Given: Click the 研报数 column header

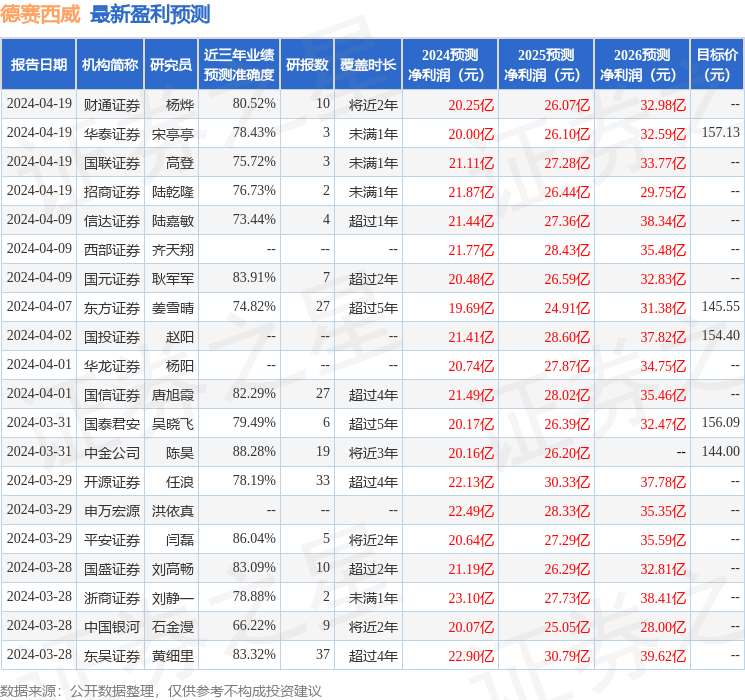Looking at the screenshot, I should pos(307,65).
